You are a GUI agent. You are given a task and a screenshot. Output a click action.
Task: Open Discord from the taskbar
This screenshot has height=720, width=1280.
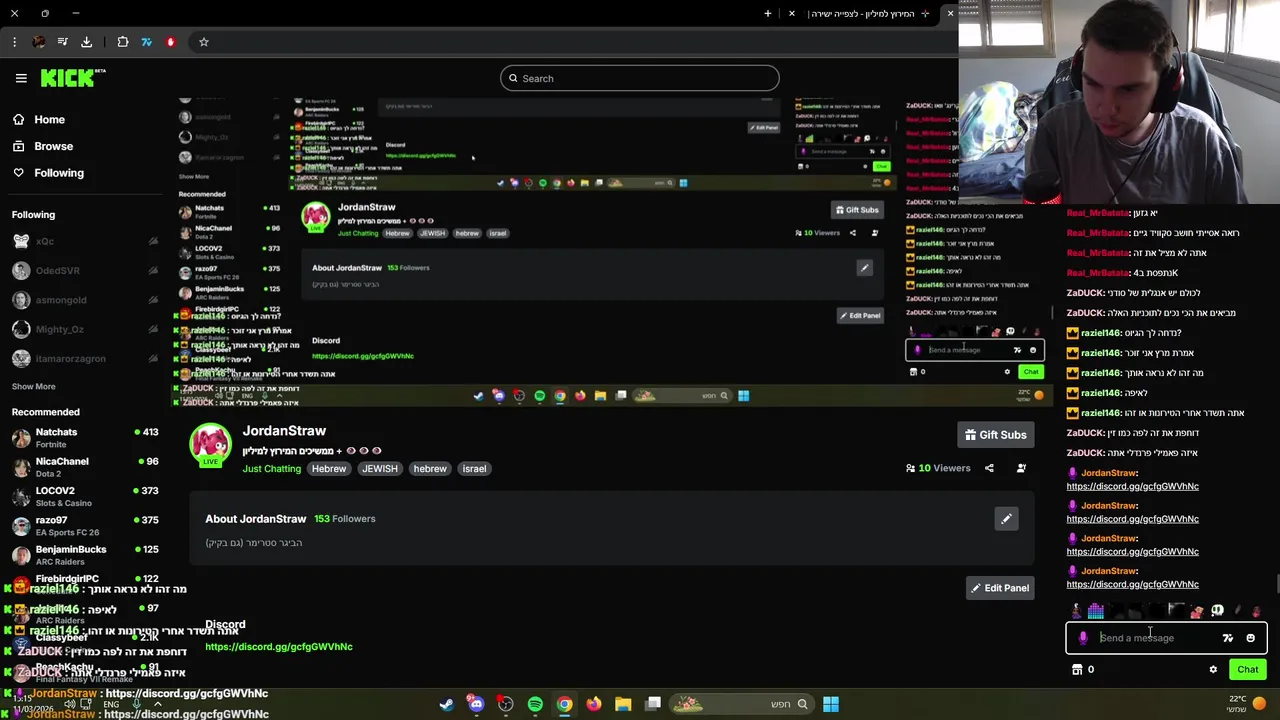[x=476, y=704]
